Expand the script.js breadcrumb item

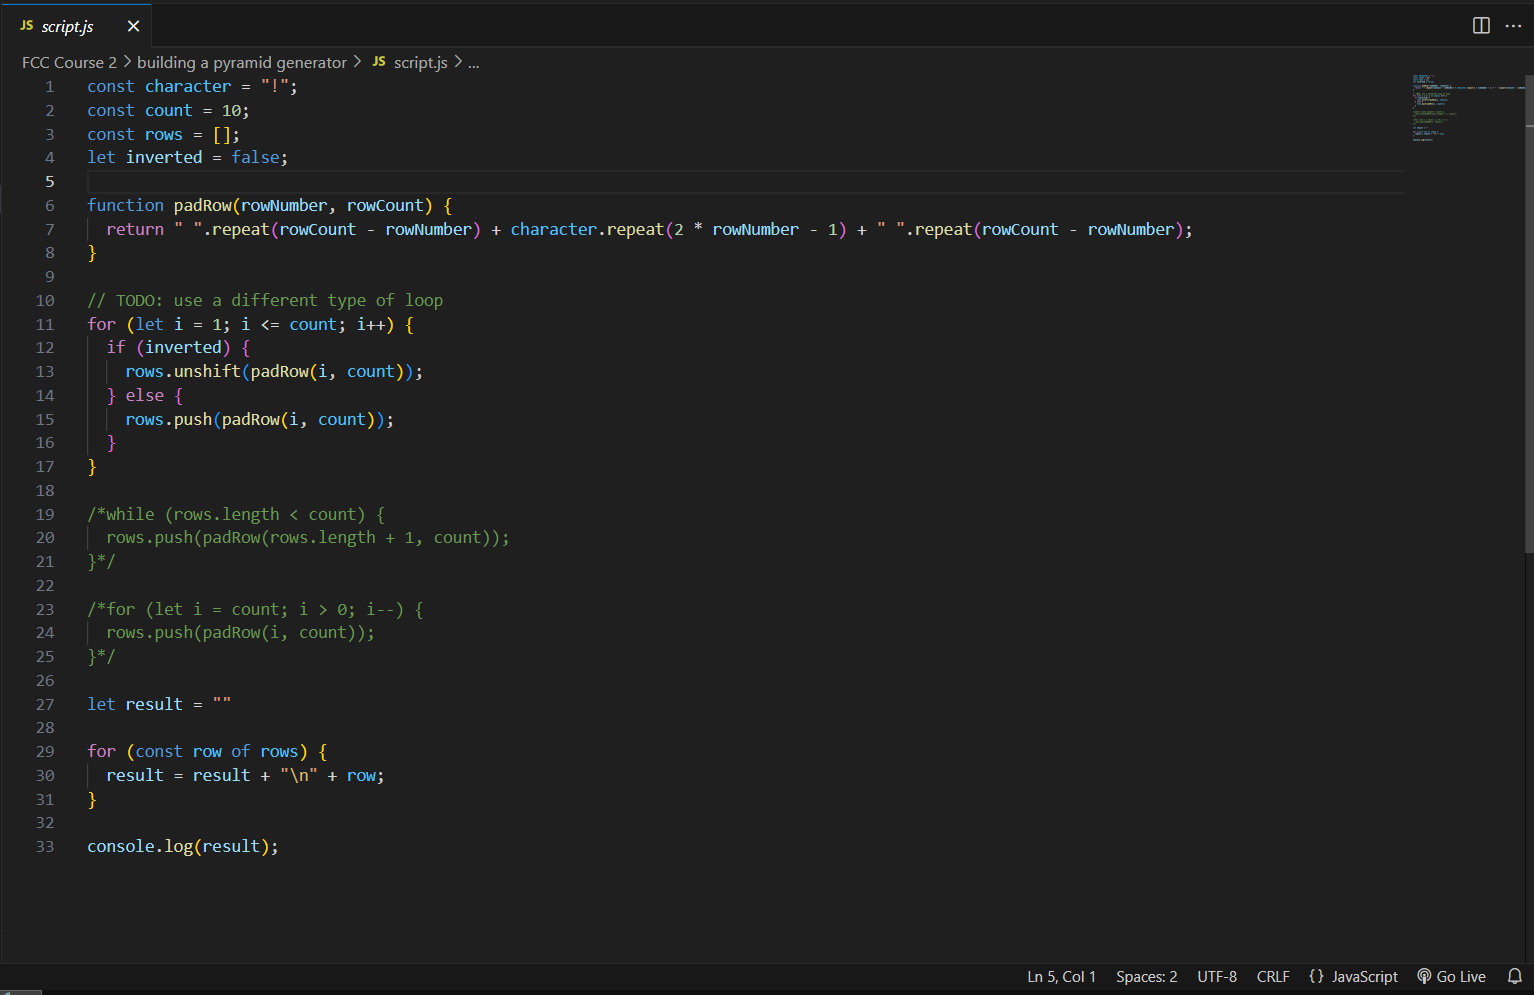tap(420, 62)
